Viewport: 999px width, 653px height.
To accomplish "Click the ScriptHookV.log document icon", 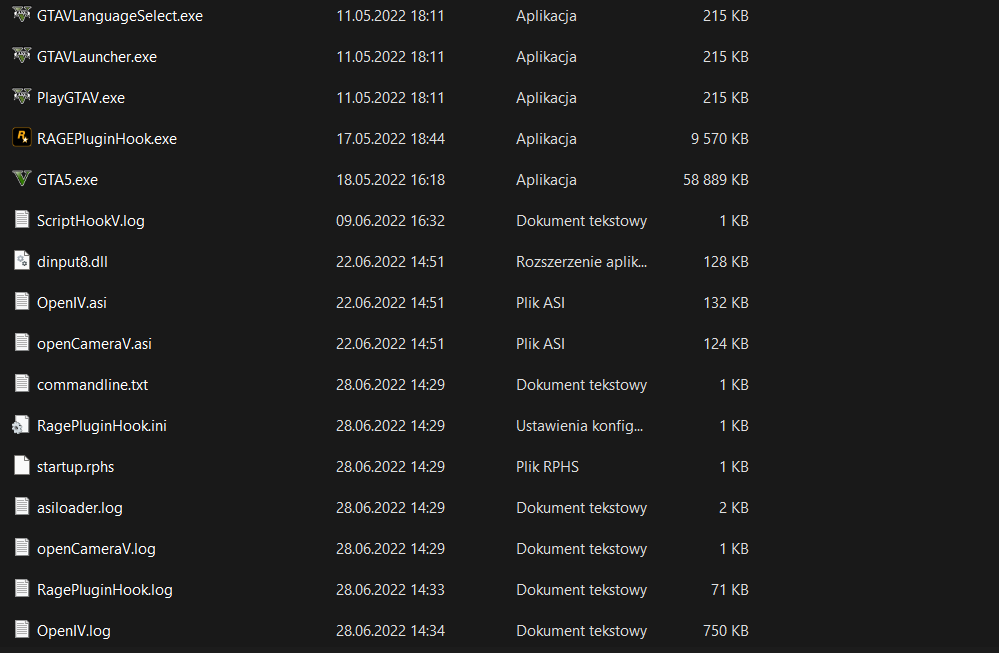I will click(x=22, y=219).
